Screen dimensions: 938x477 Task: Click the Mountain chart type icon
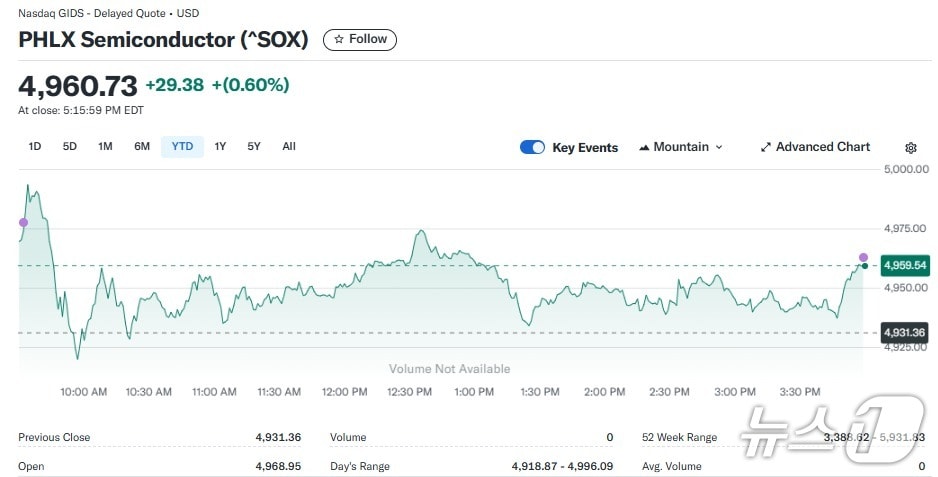click(x=643, y=147)
